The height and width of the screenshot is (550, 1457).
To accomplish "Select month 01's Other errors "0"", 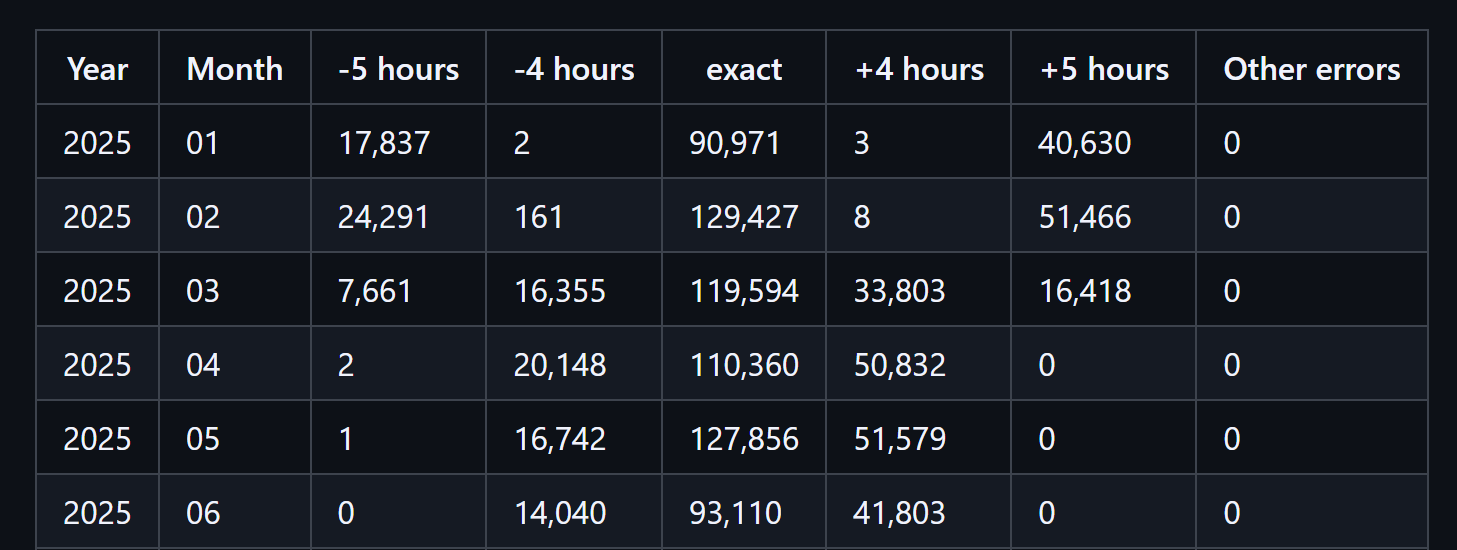I will pyautogui.click(x=1232, y=143).
